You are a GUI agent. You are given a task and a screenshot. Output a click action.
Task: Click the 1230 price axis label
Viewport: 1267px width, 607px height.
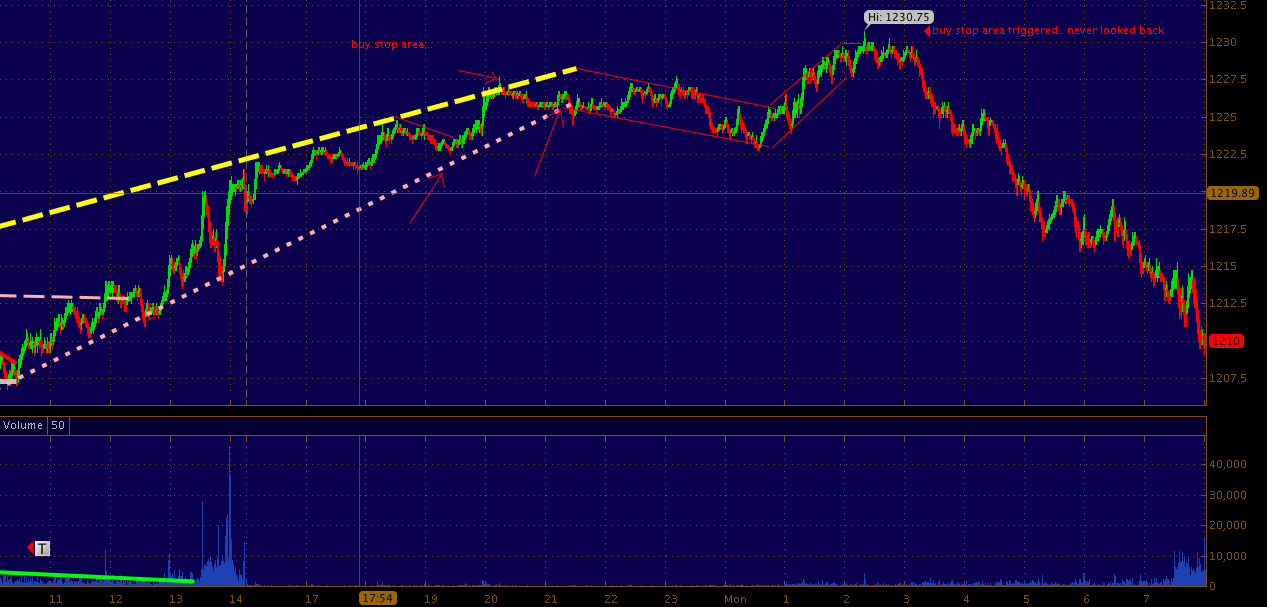coord(1223,42)
